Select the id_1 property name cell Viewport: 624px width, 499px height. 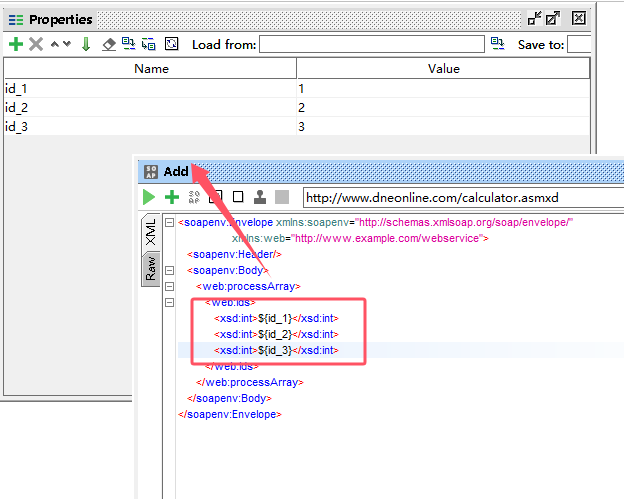click(x=150, y=88)
